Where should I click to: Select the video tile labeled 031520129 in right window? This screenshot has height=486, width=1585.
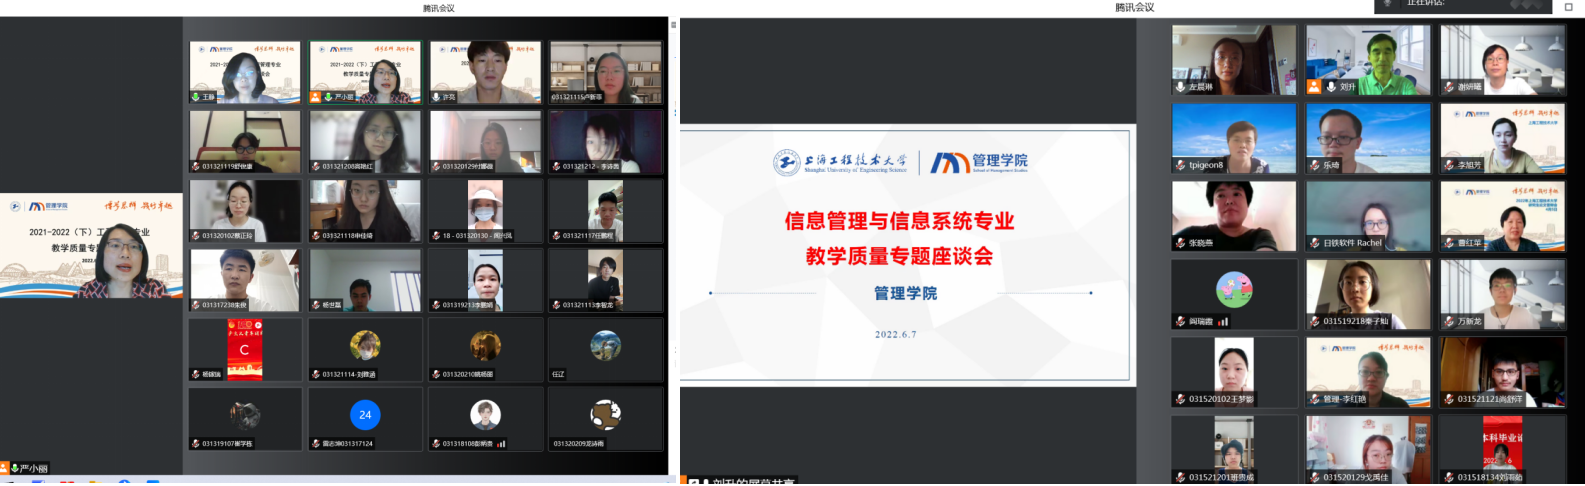click(1368, 450)
